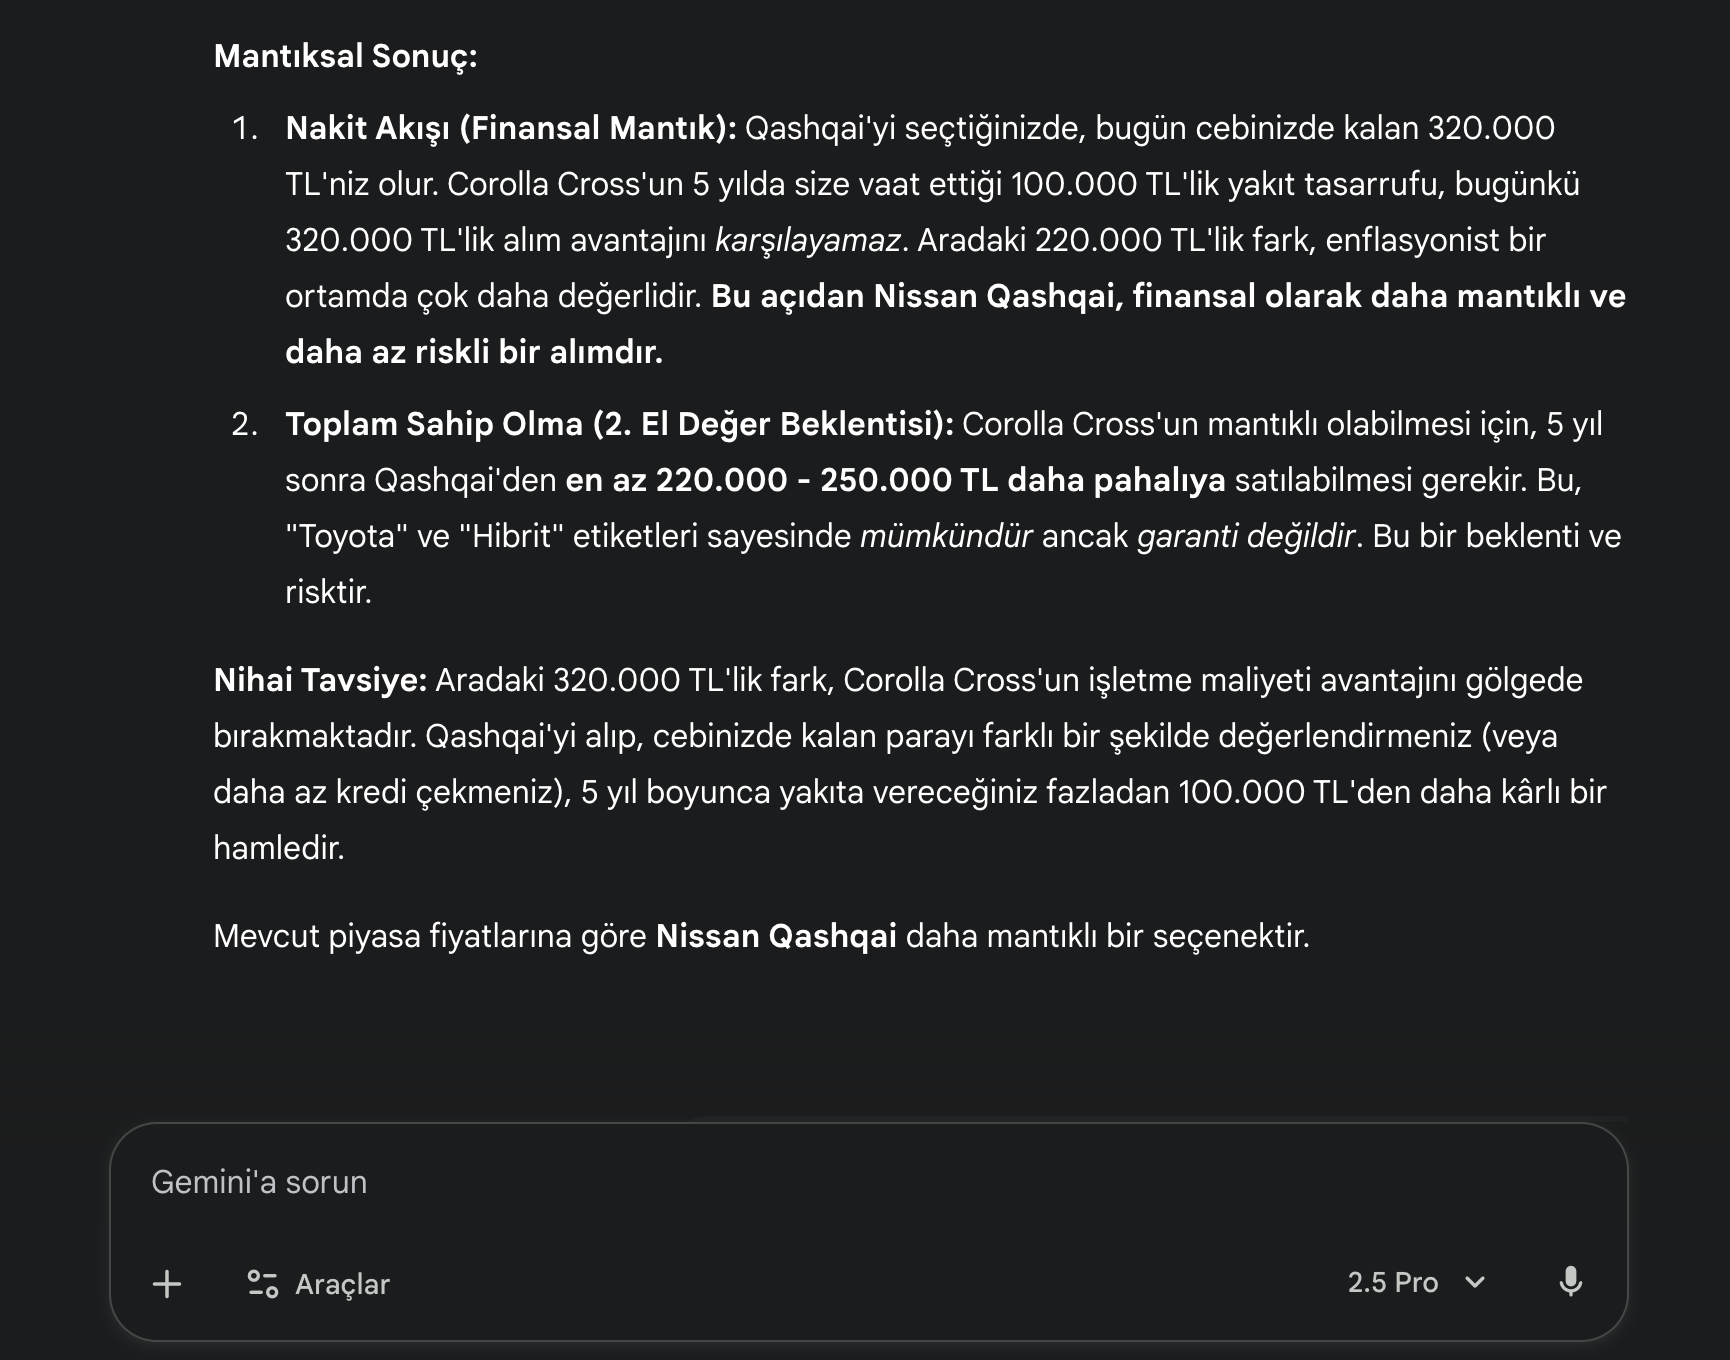Screen dimensions: 1730x1360
Task: Click the "Mantıksal Sonuç:" heading
Action: [345, 56]
